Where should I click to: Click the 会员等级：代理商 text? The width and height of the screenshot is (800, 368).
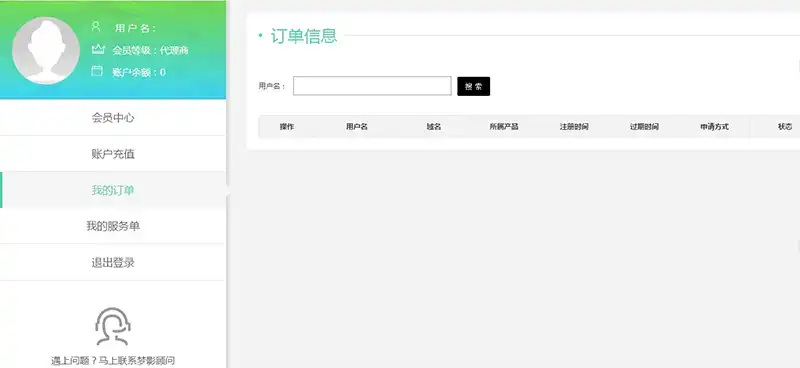click(151, 50)
